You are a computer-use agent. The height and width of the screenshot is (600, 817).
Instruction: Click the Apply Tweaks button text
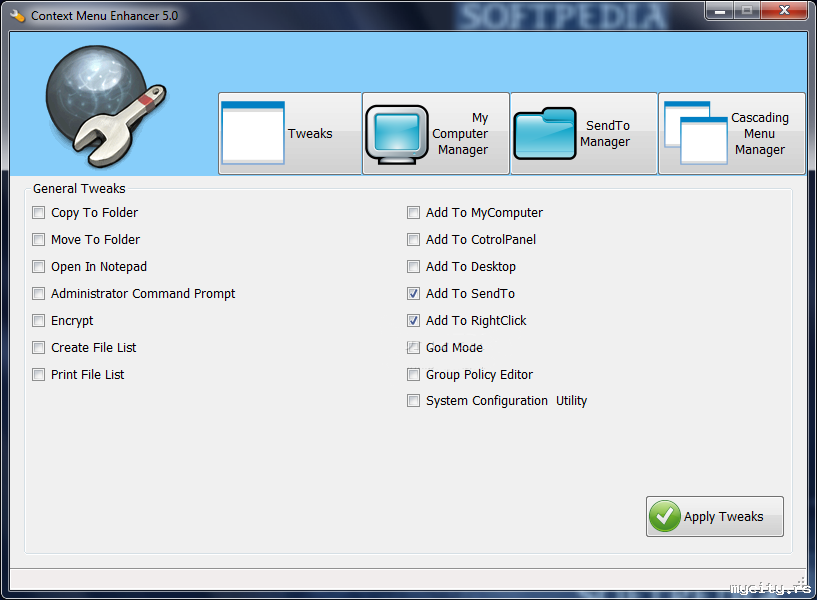723,517
